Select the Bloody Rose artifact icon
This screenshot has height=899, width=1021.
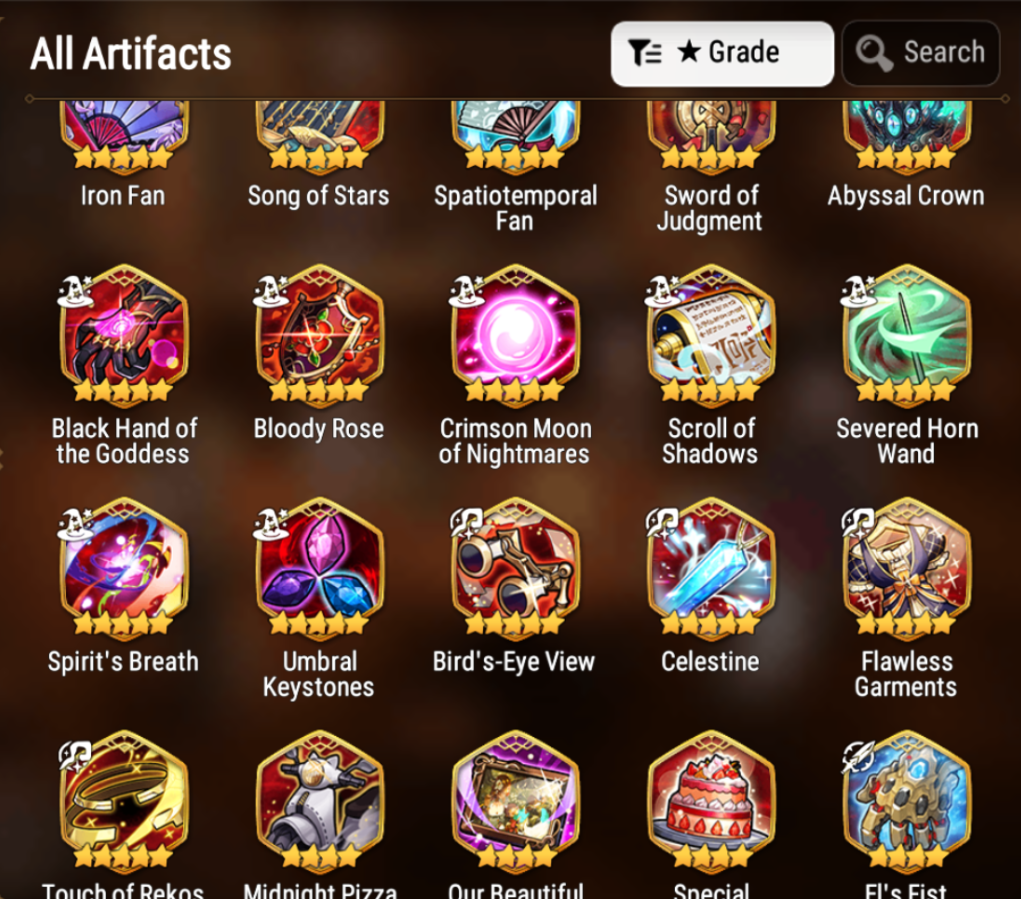coord(319,335)
